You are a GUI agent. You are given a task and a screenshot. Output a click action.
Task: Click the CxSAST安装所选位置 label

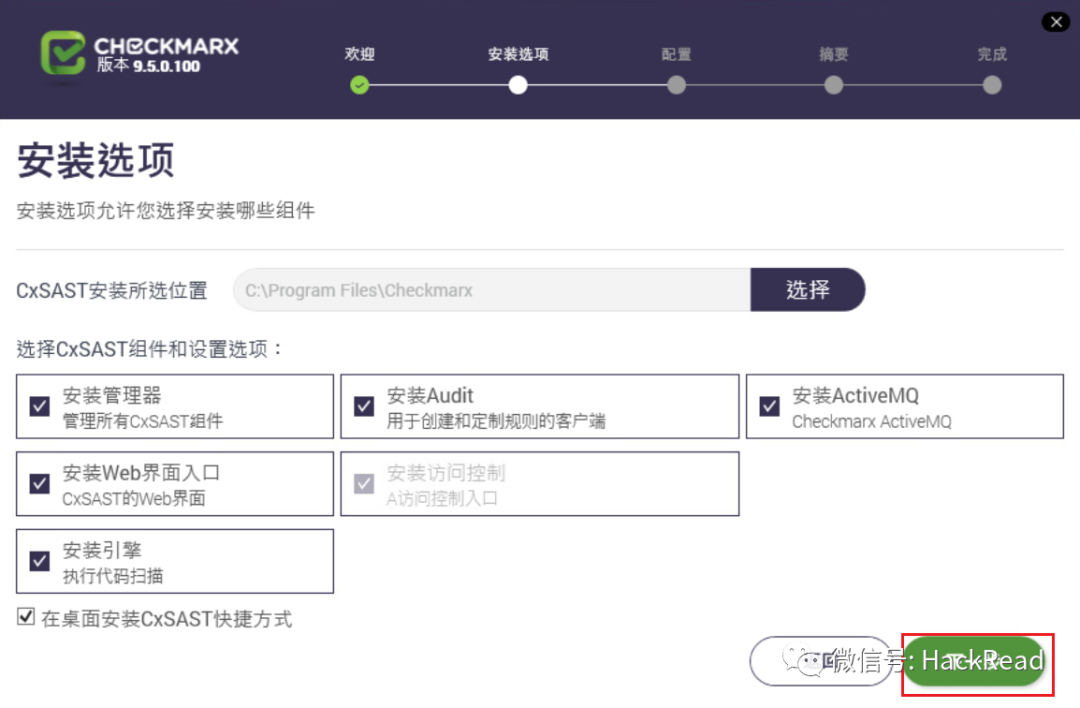[x=112, y=291]
